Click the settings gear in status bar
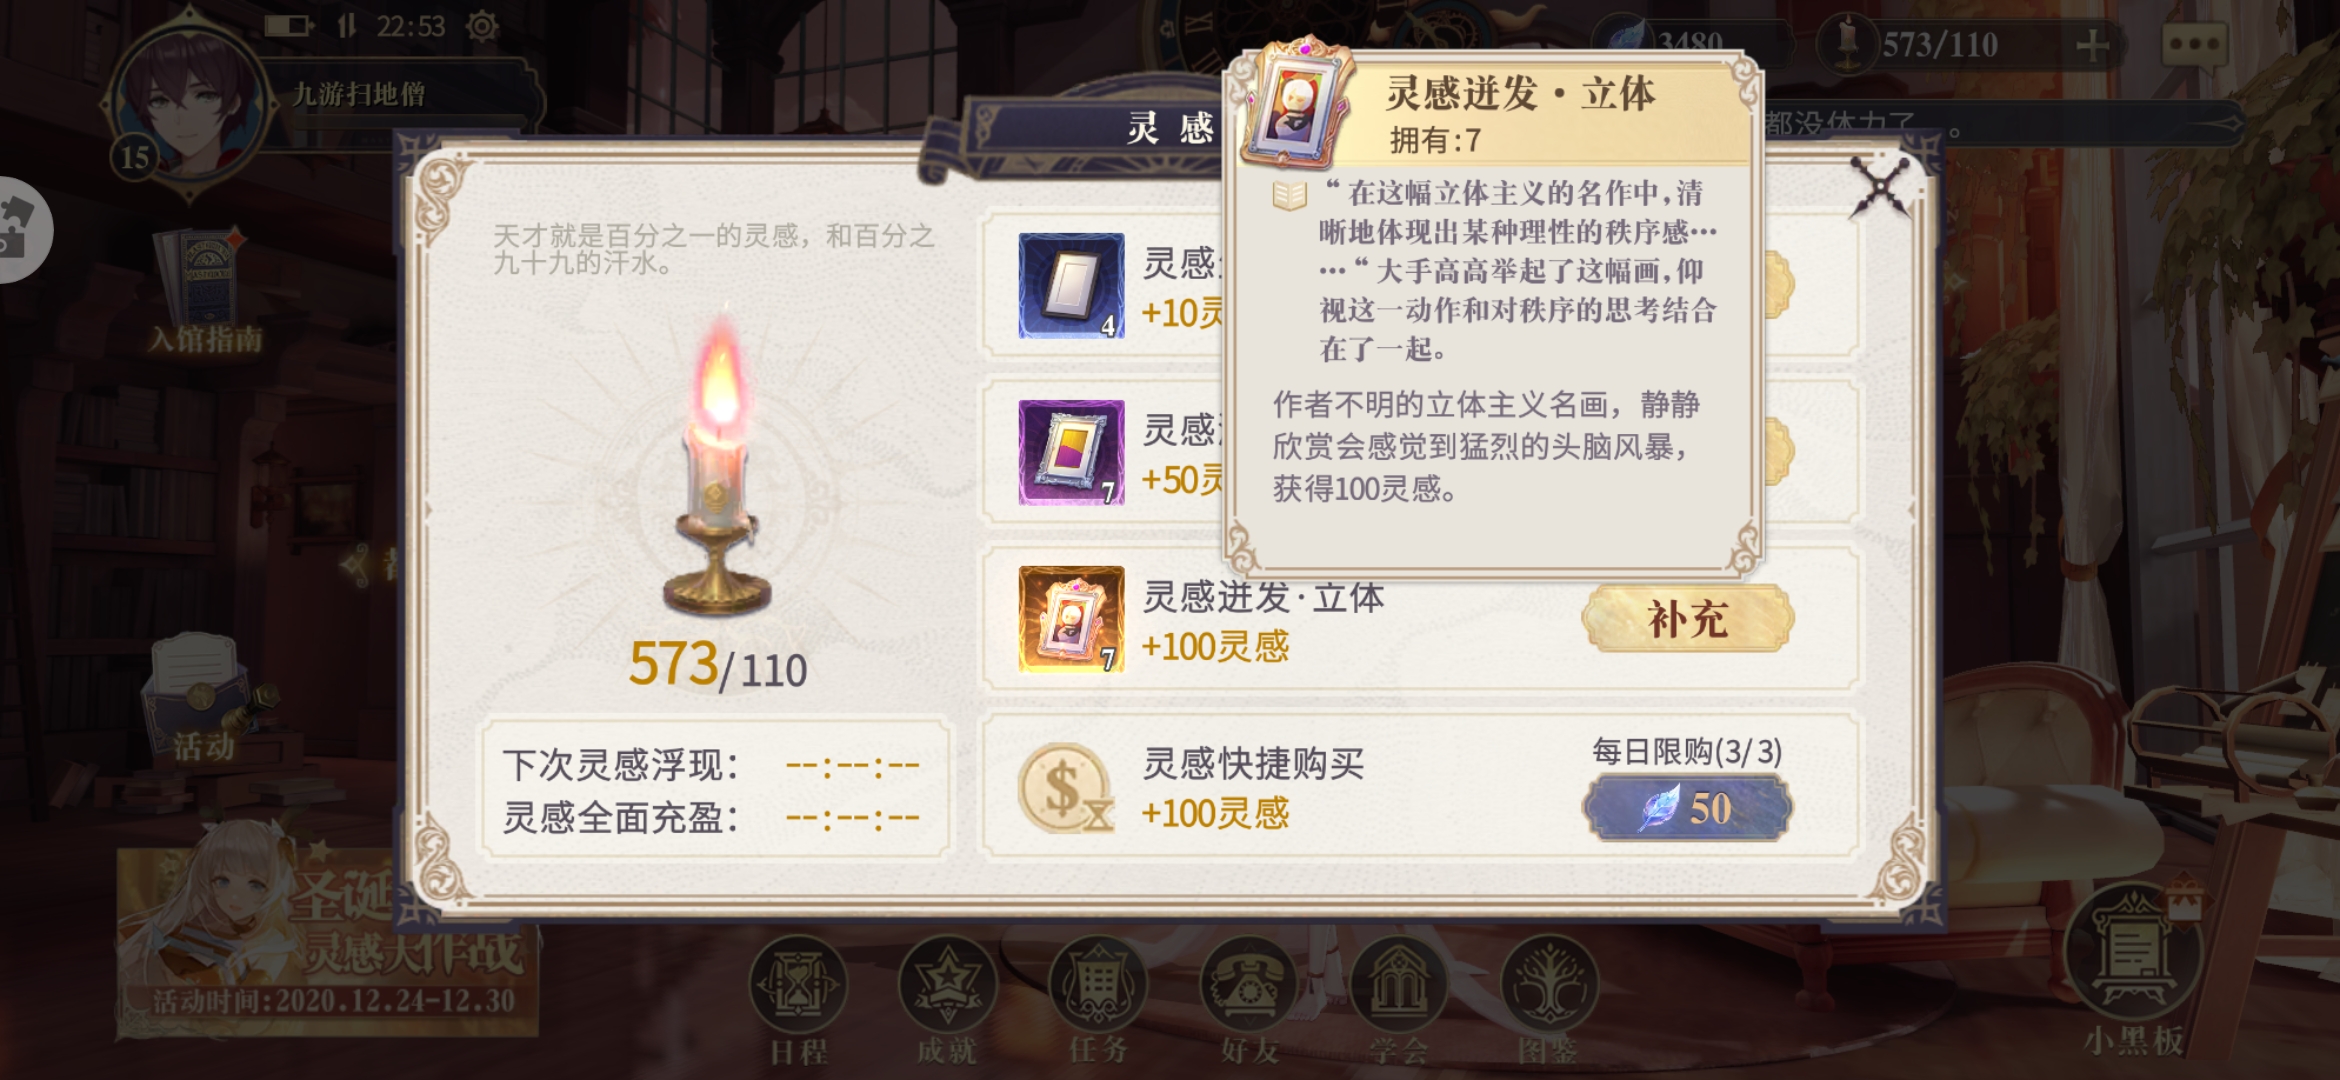 tap(482, 26)
